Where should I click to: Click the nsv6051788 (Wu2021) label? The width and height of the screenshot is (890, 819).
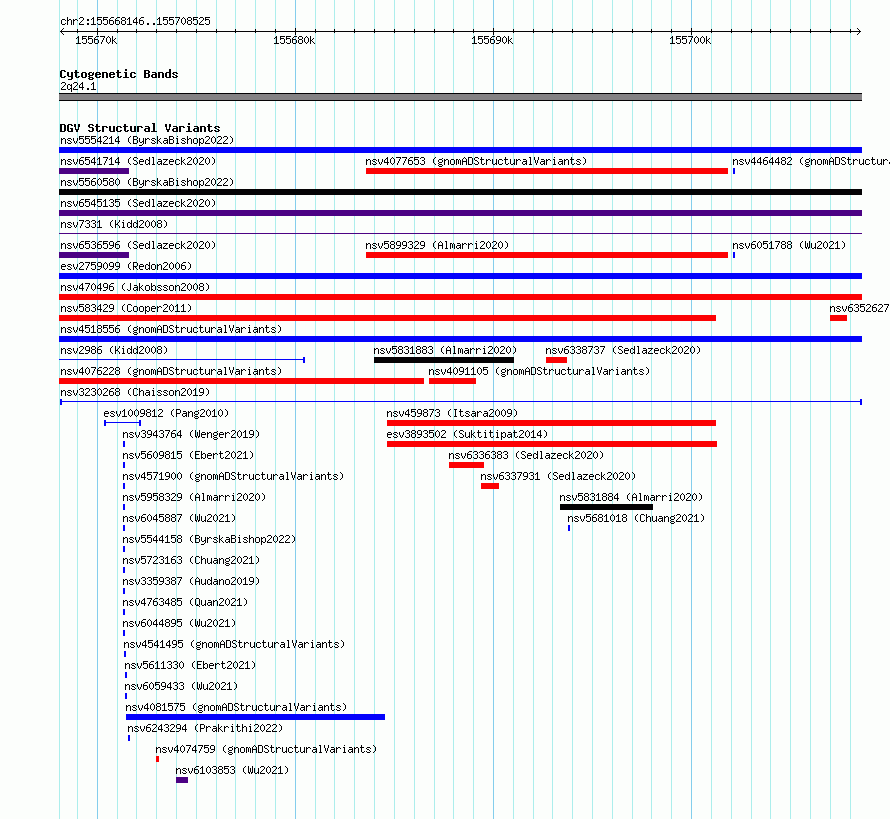tap(789, 245)
